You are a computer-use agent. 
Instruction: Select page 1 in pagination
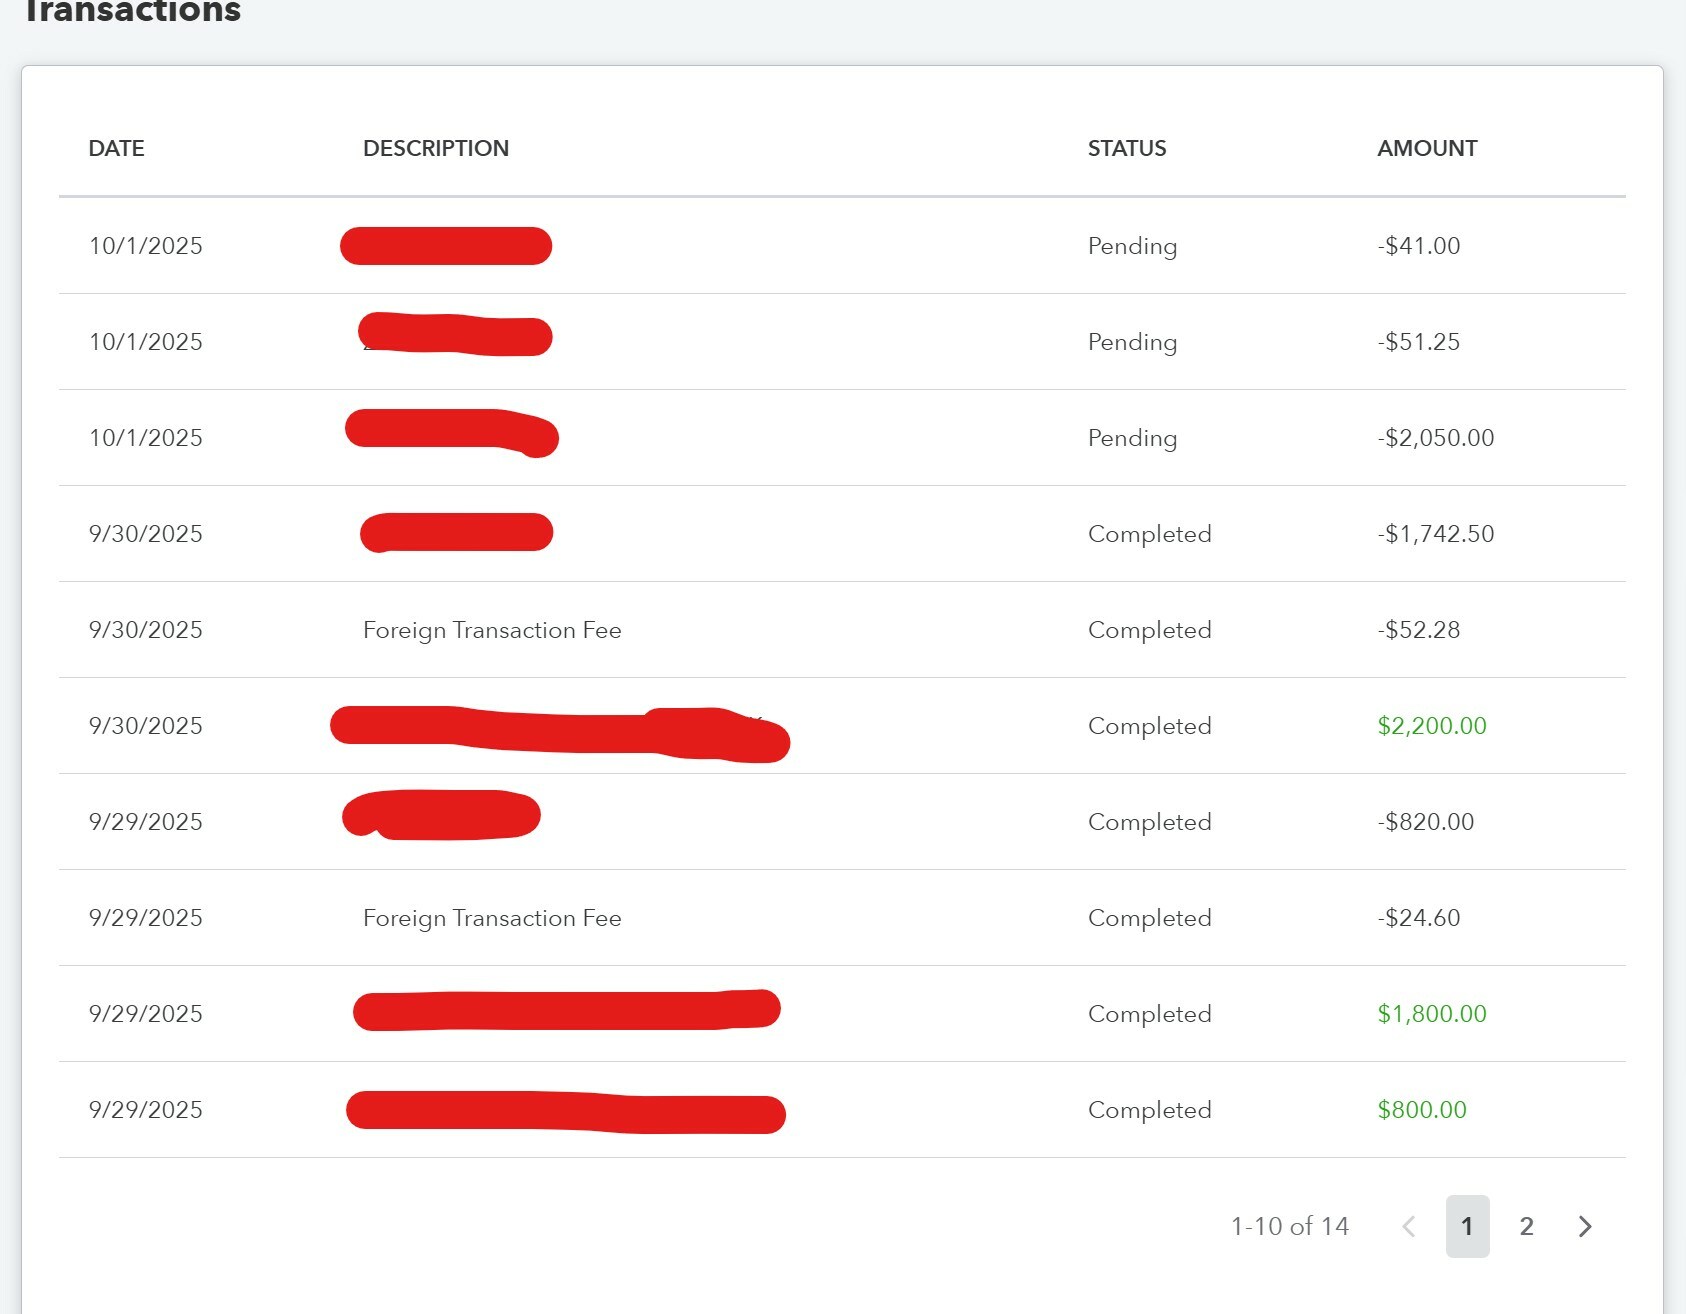coord(1467,1226)
